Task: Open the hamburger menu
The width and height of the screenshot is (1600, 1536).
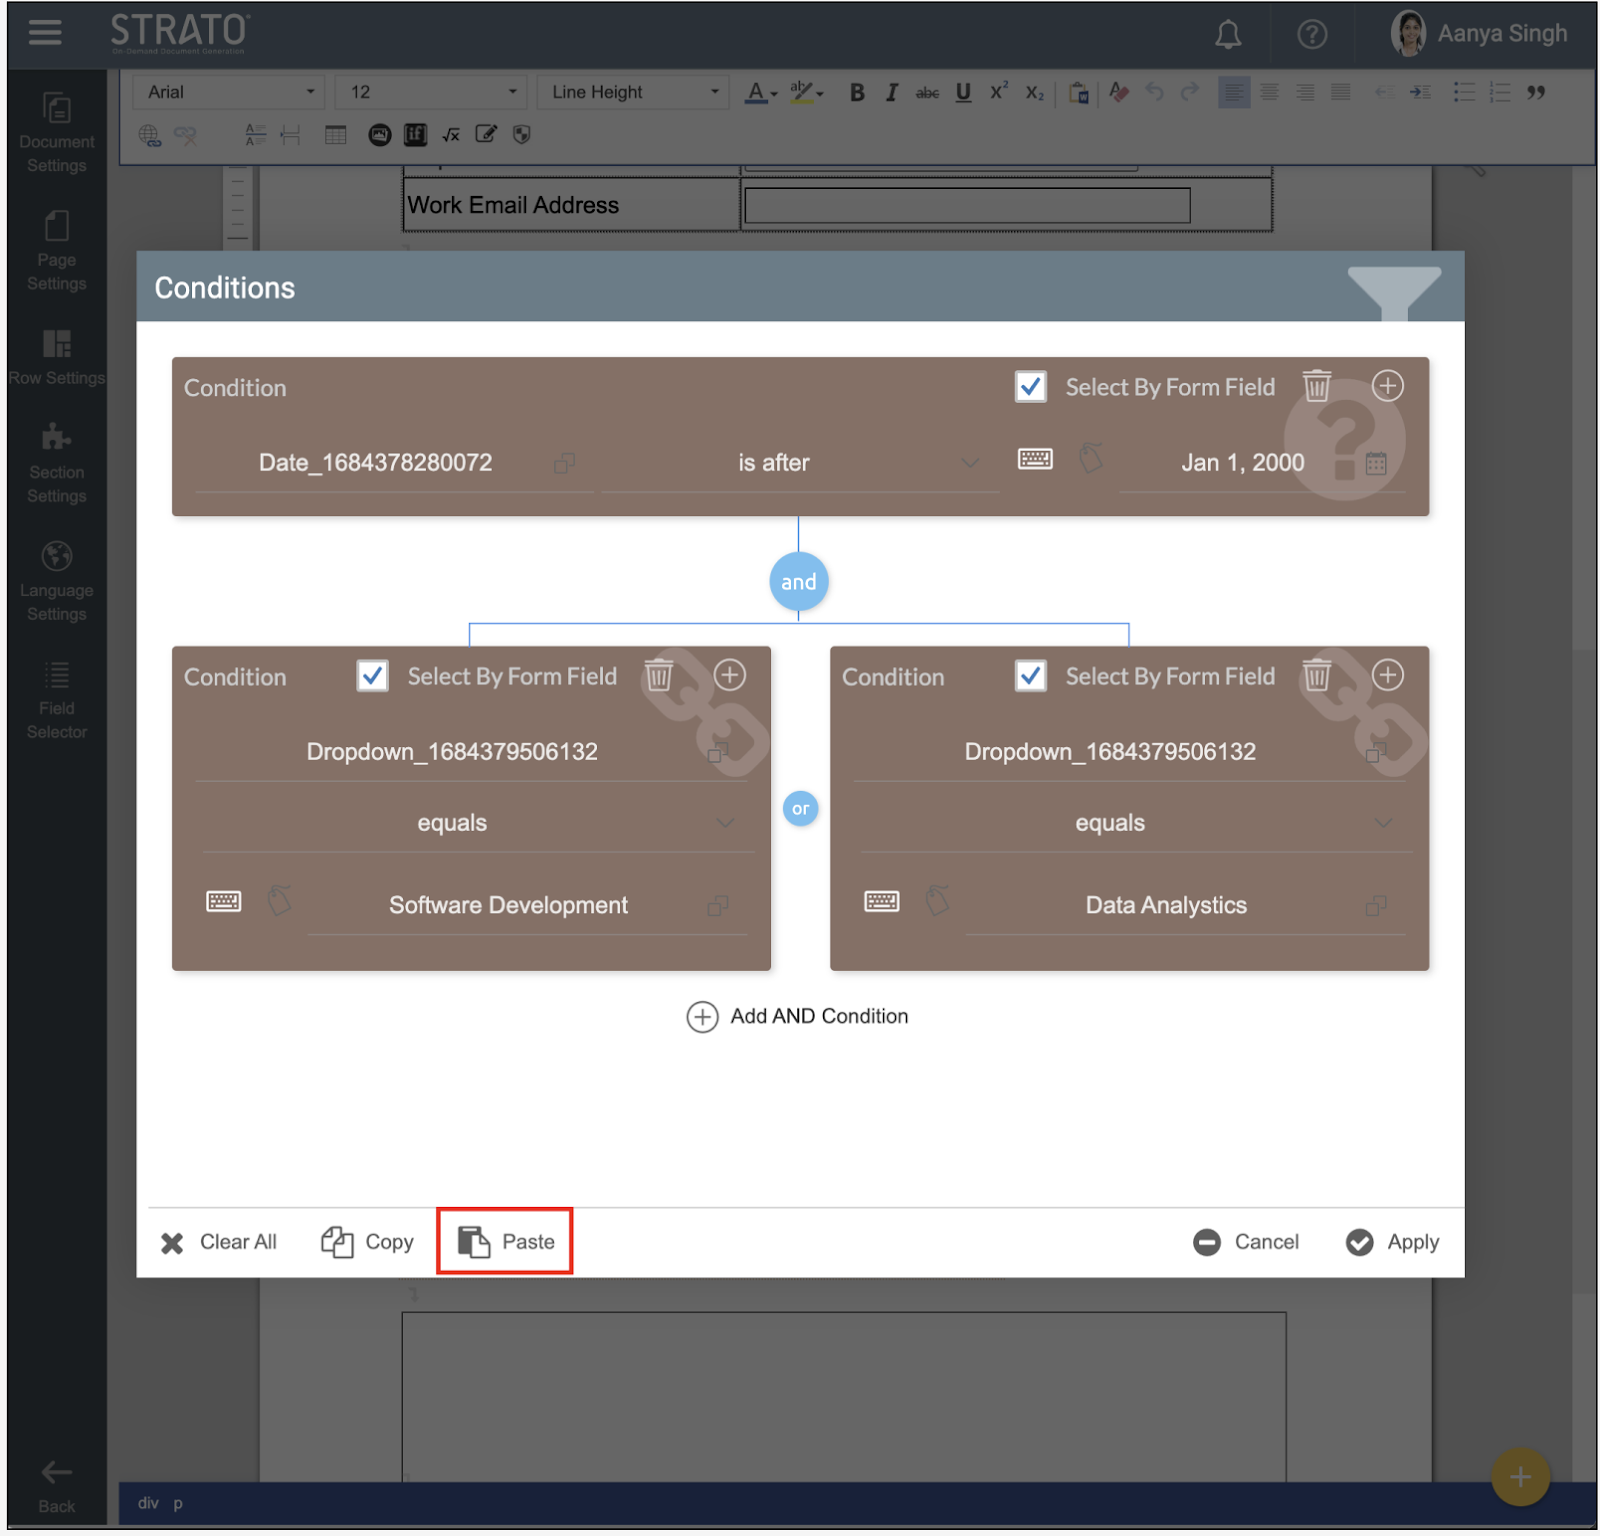Action: (x=45, y=33)
